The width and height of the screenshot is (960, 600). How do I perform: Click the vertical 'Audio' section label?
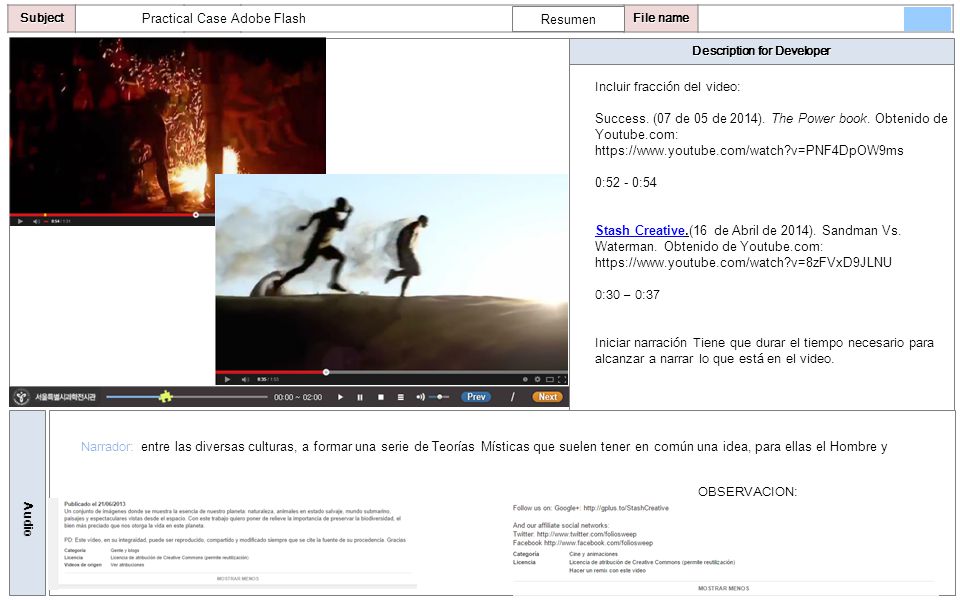tap(28, 519)
